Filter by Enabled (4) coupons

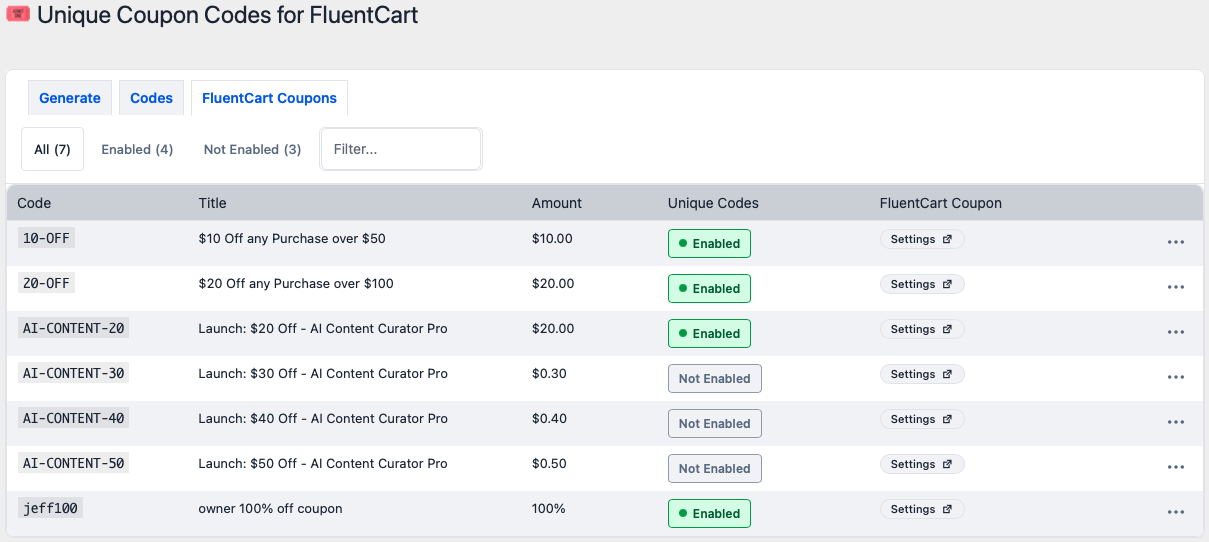[137, 149]
